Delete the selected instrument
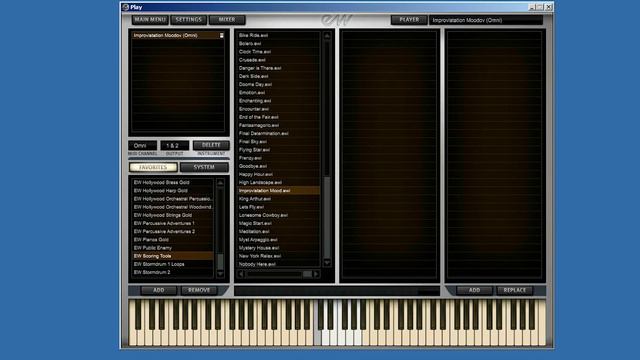640x360 pixels. [x=211, y=145]
